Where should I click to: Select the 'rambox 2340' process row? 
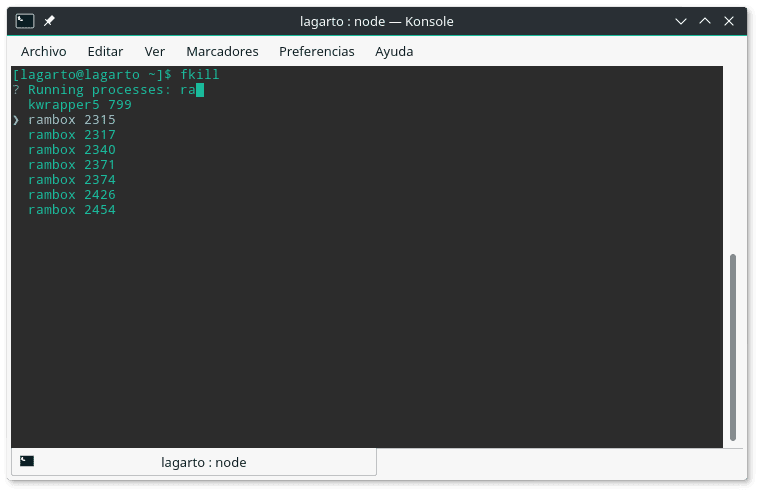pos(72,150)
